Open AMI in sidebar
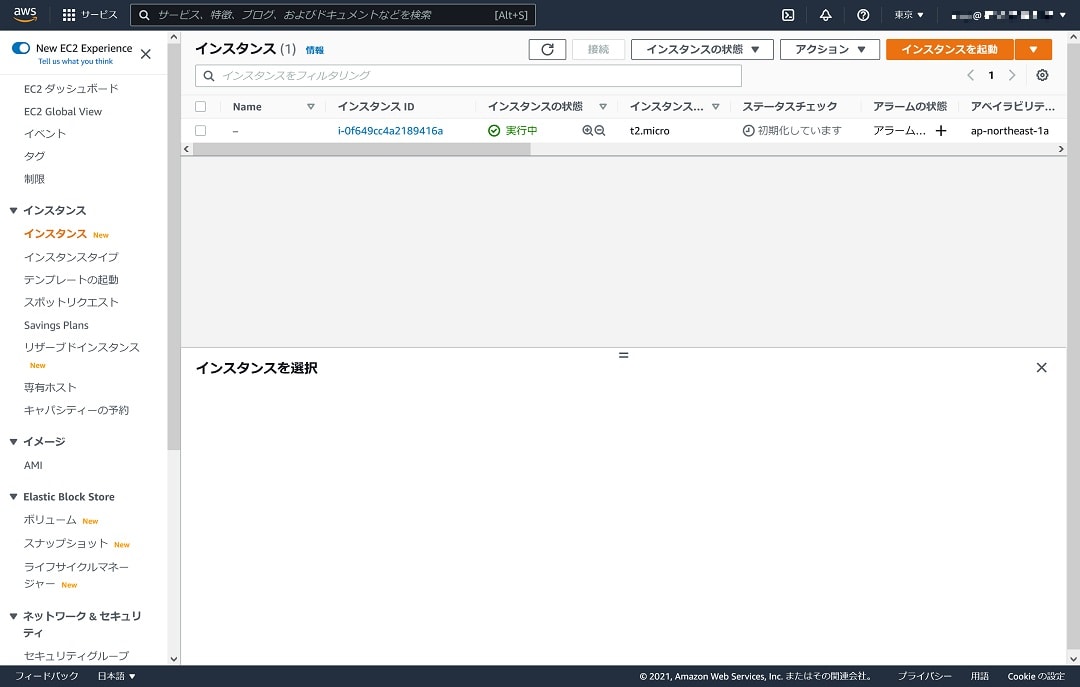The height and width of the screenshot is (687, 1080). [33, 465]
